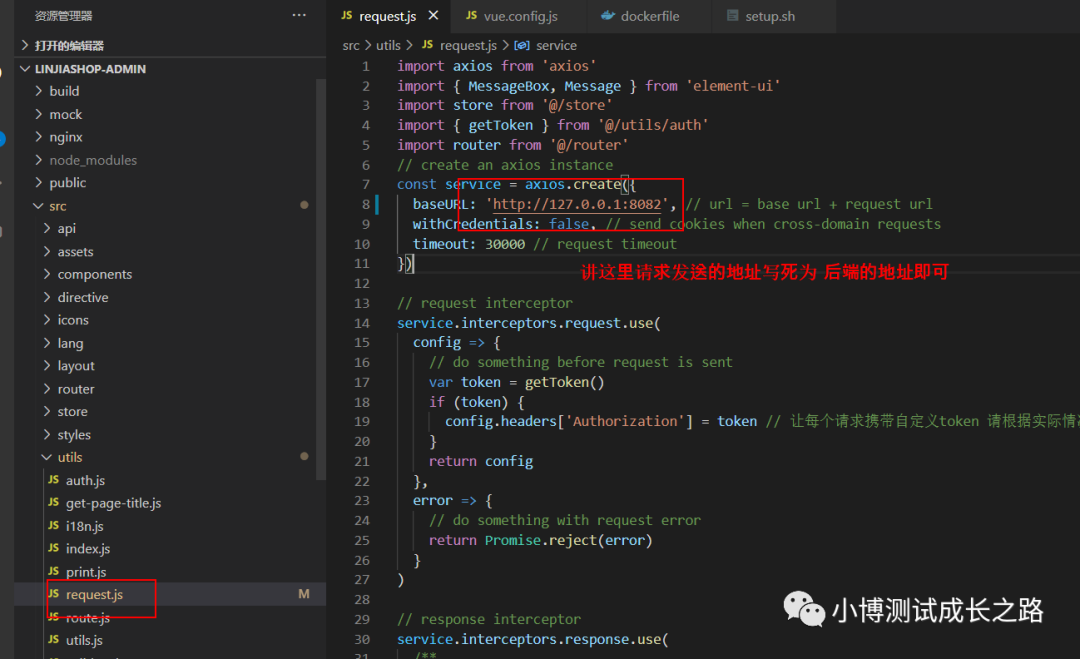The image size is (1080, 659).
Task: Click 'withCredentials: false' on line 9
Action: 501,224
